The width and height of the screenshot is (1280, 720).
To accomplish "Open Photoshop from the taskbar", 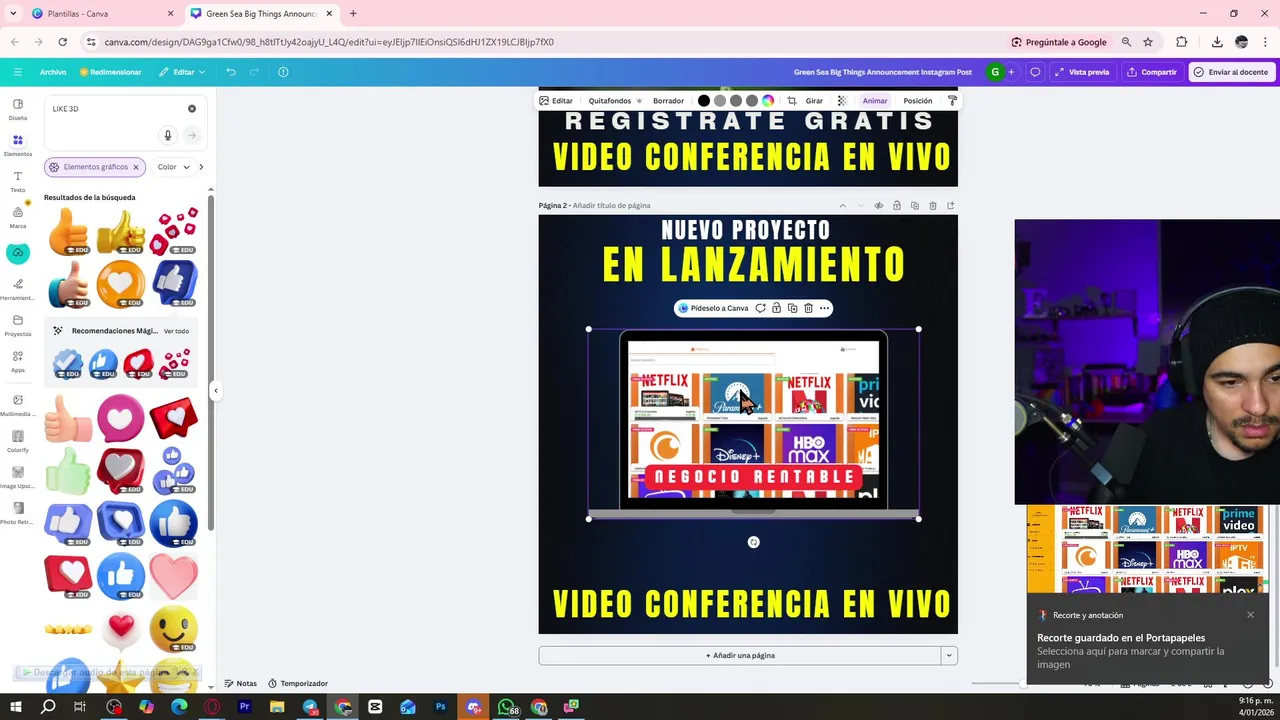I will pos(440,707).
